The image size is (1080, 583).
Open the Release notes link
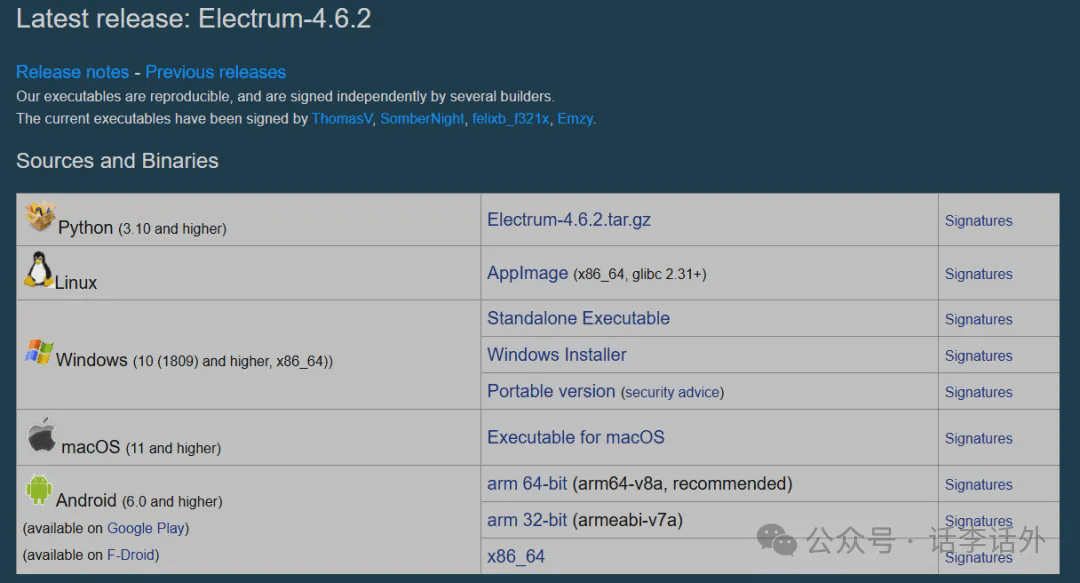pyautogui.click(x=72, y=72)
